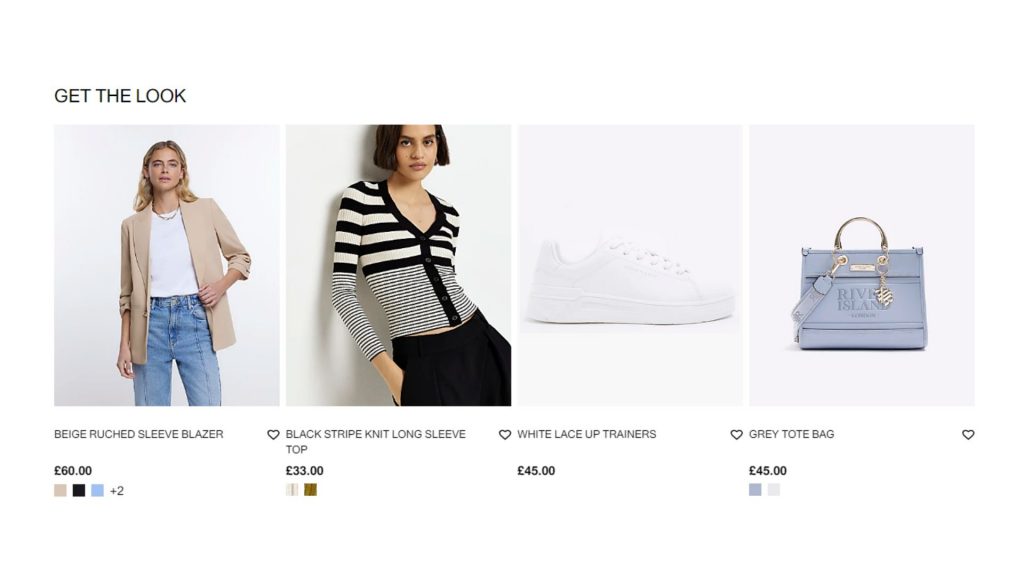Select beige color swatch for the blazer

[x=60, y=490]
